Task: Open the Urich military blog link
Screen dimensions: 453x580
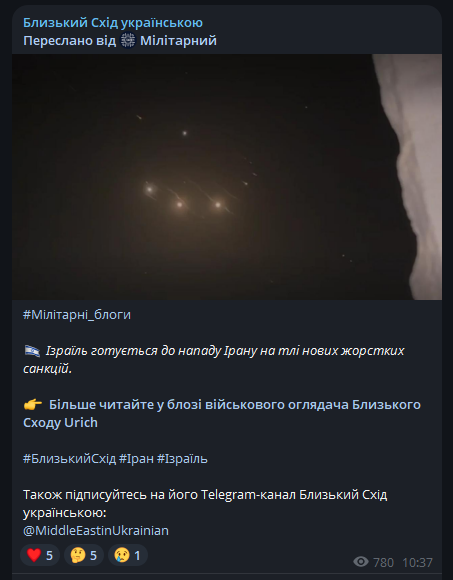Action: 222,414
